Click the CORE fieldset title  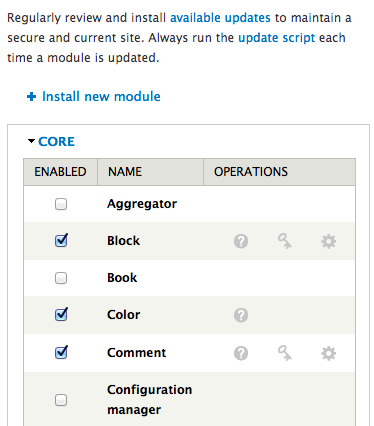pos(56,142)
